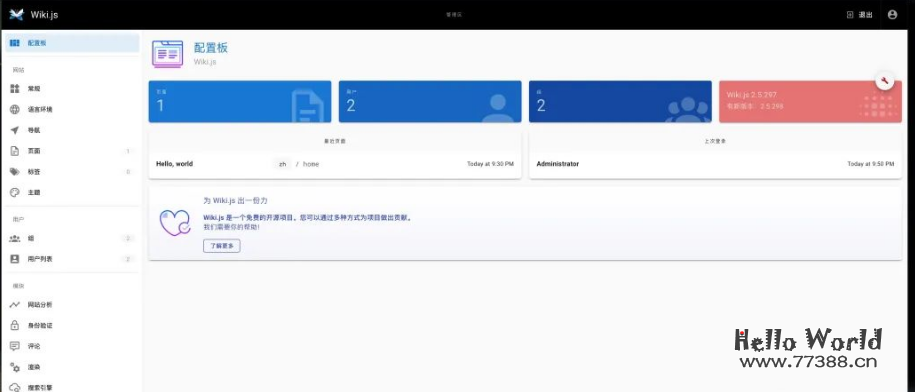Viewport: 915px width, 392px height.
Task: Click the red Wiki.js 2.5.297 version card
Action: [810, 102]
